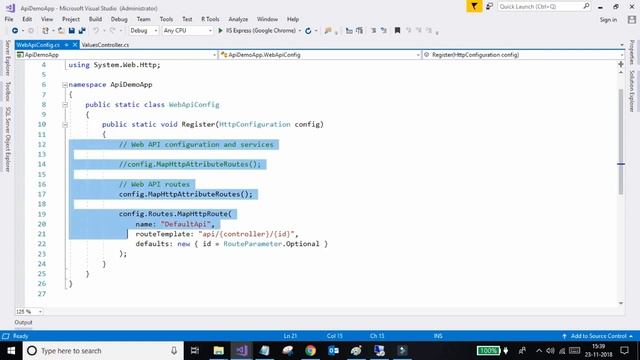
Task: Open File Explorer from the taskbar
Action: tap(219, 351)
